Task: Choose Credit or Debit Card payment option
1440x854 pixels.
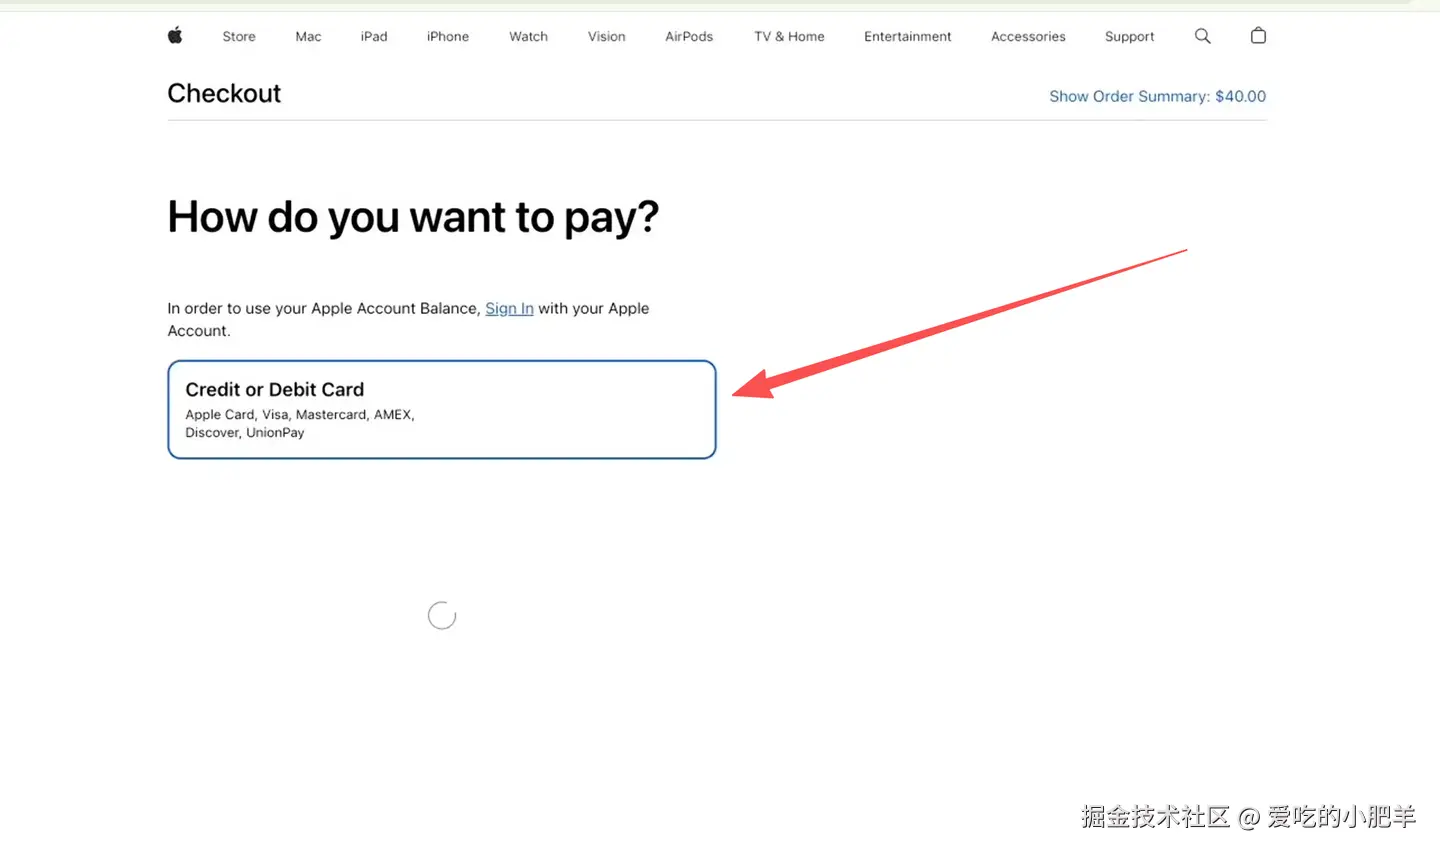Action: 442,410
